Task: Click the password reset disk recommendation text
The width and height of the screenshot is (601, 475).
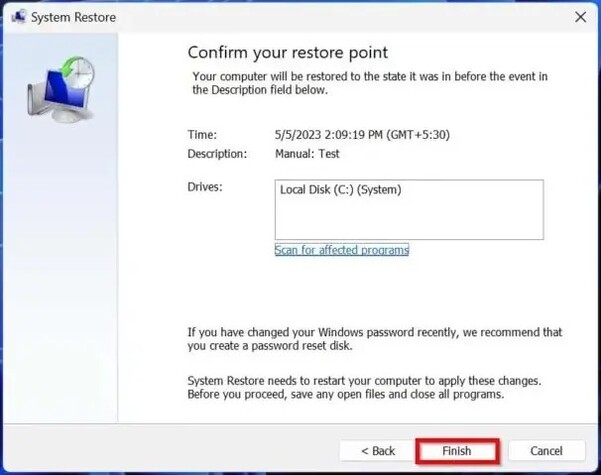Action: [374, 339]
